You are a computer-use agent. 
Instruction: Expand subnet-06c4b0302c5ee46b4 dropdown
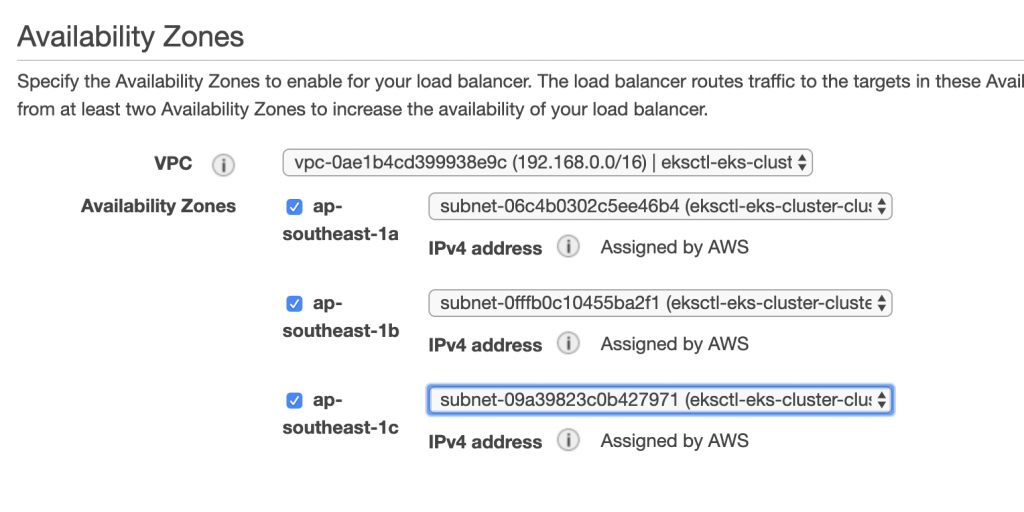point(660,207)
